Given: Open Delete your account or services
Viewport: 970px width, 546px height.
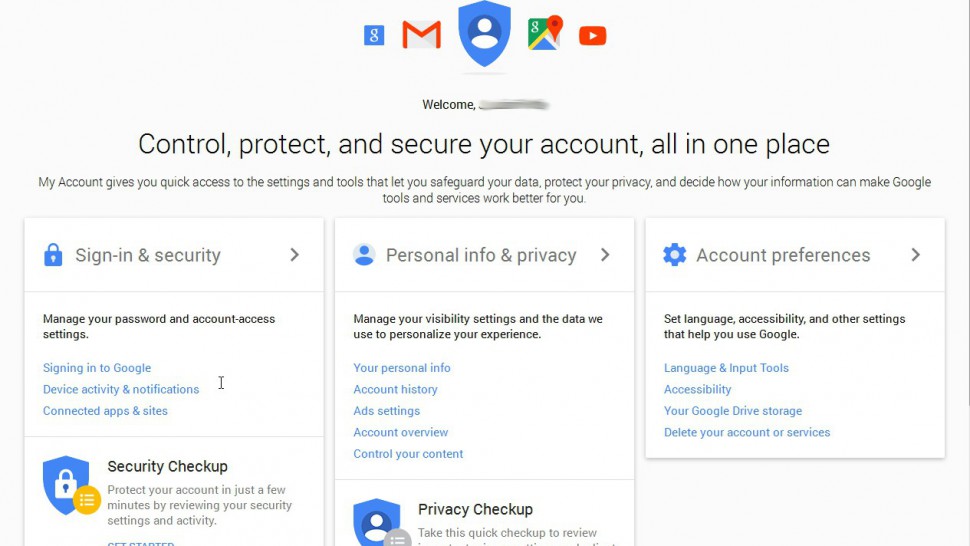Looking at the screenshot, I should [747, 432].
